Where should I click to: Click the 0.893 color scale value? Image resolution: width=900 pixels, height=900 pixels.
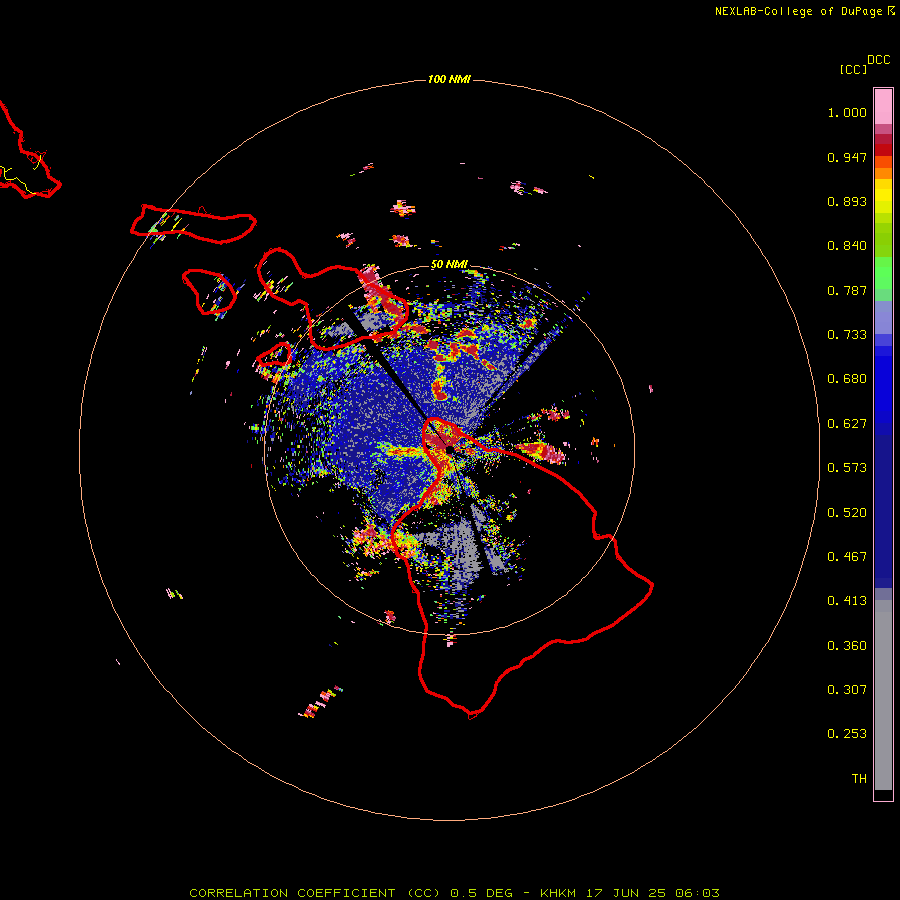(x=847, y=201)
